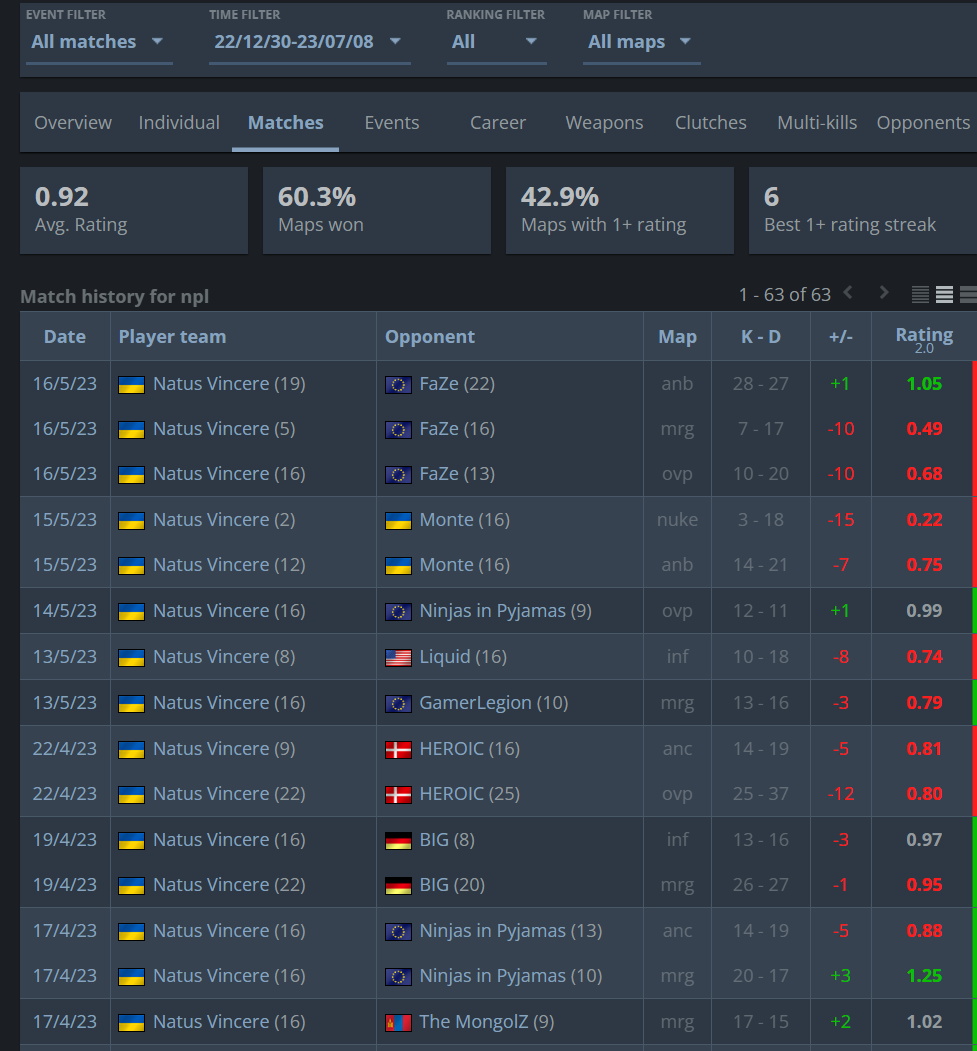
Task: Sort by the K - D column header
Action: click(761, 336)
